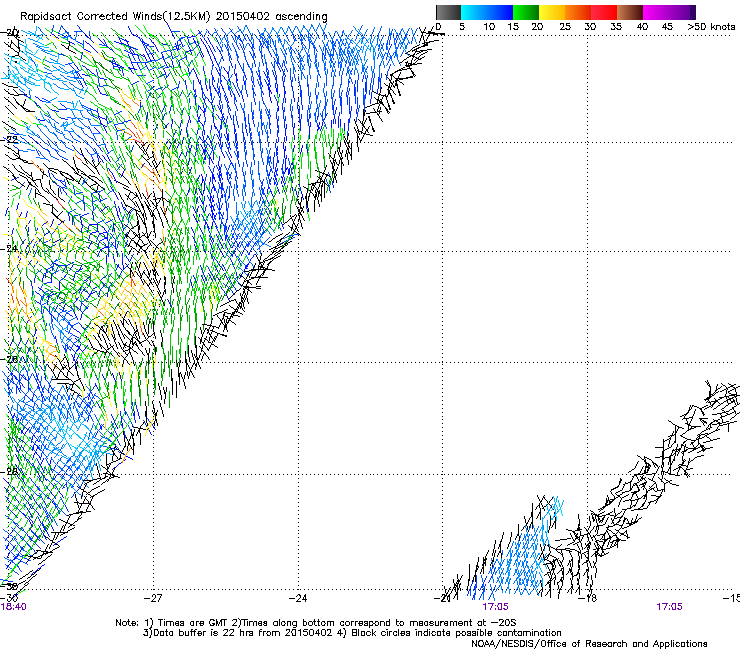Click the '-18' longitude axis label
Screen dimensions: 740x650
588,598
